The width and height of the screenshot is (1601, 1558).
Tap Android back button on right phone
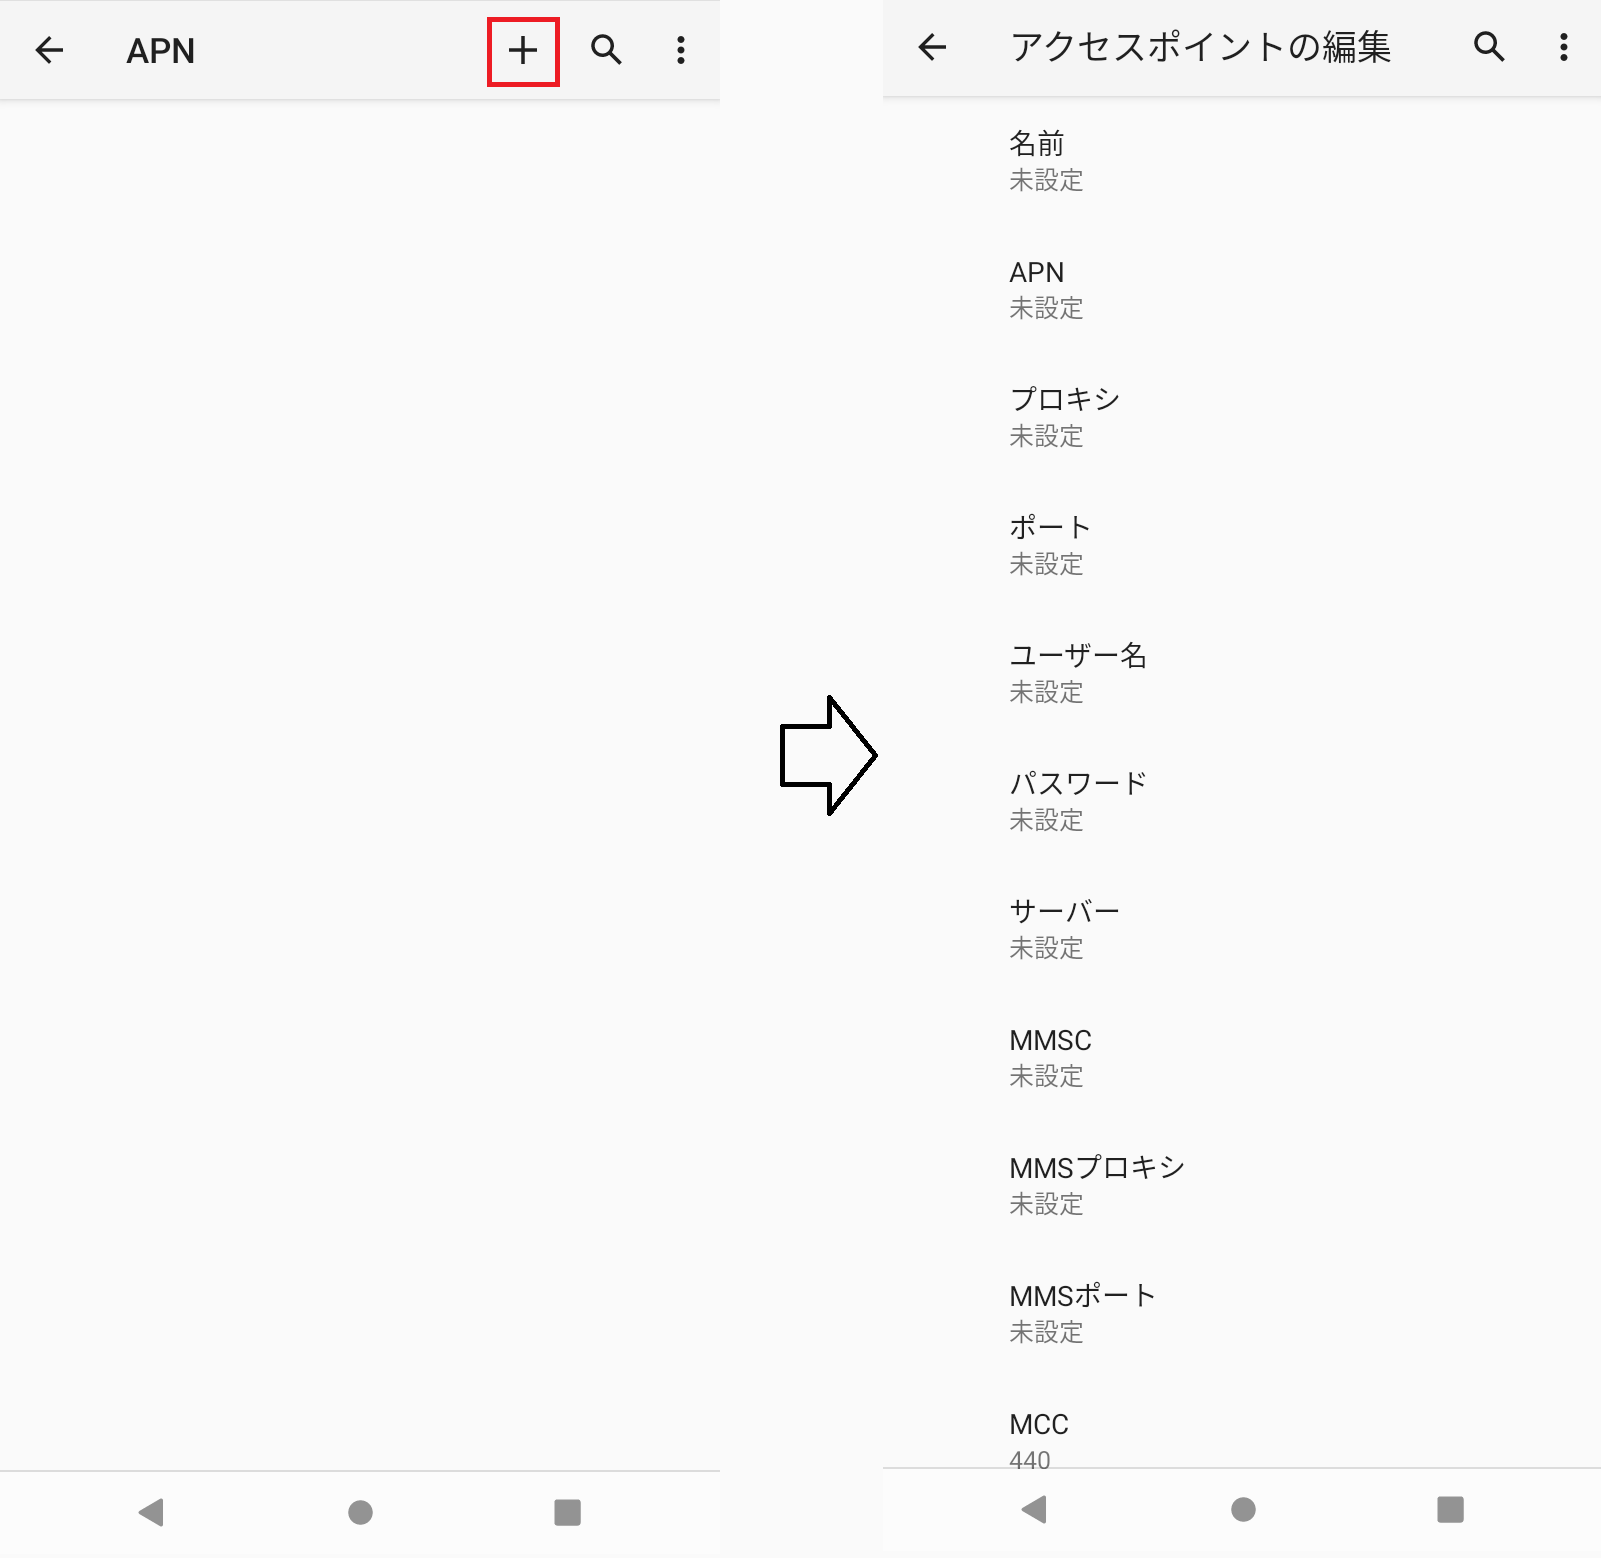1034,1509
